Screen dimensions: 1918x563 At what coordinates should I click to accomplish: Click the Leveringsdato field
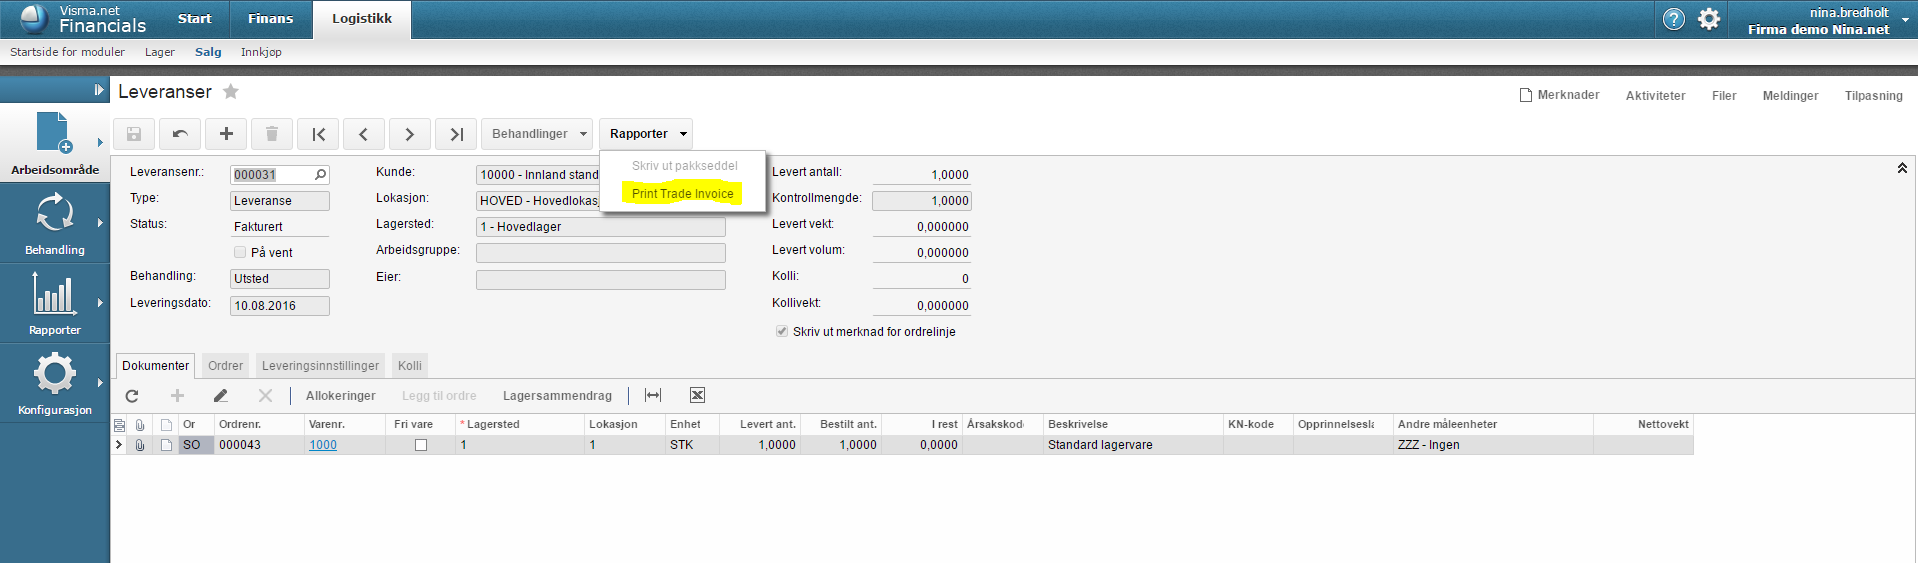[279, 306]
